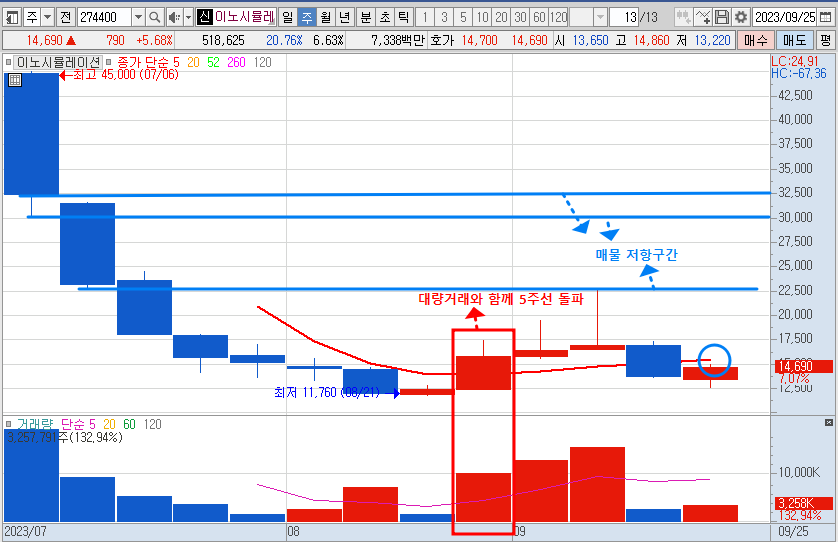Choose interval 1 button
The height and width of the screenshot is (542, 838).
[x=425, y=18]
